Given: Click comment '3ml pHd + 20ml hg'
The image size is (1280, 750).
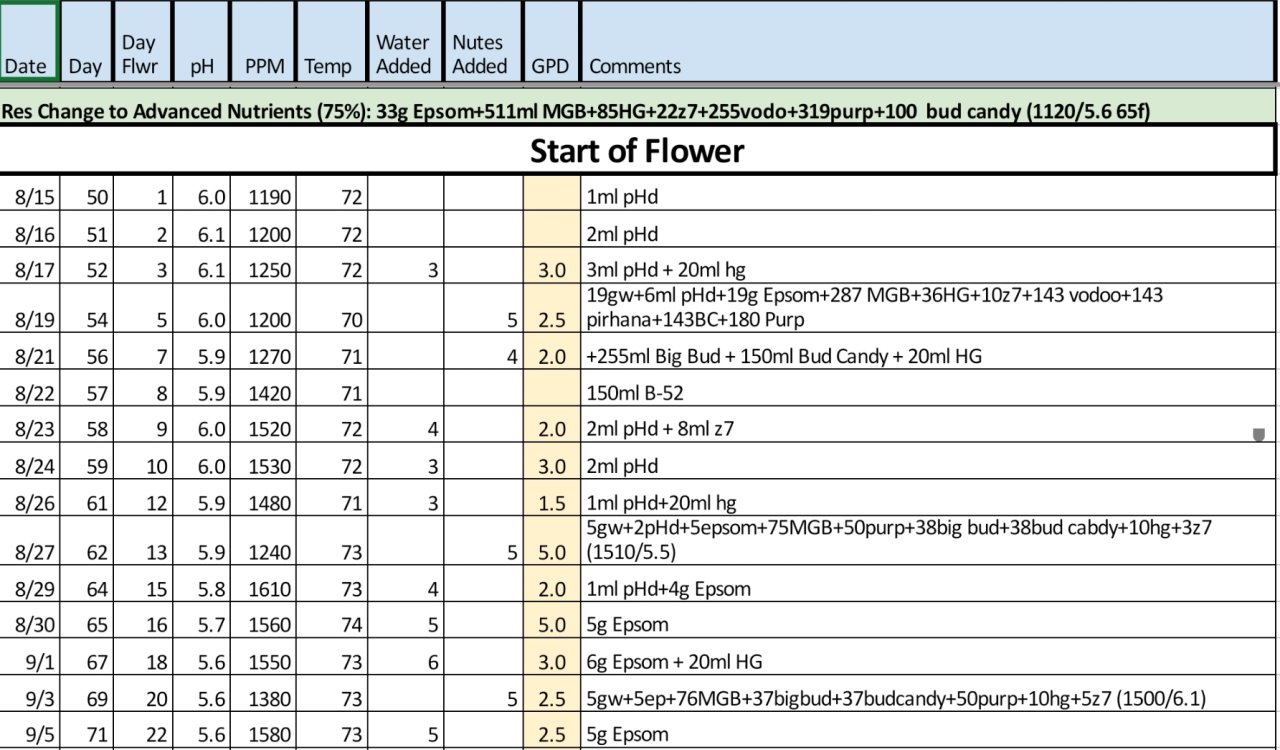Looking at the screenshot, I should tap(666, 270).
